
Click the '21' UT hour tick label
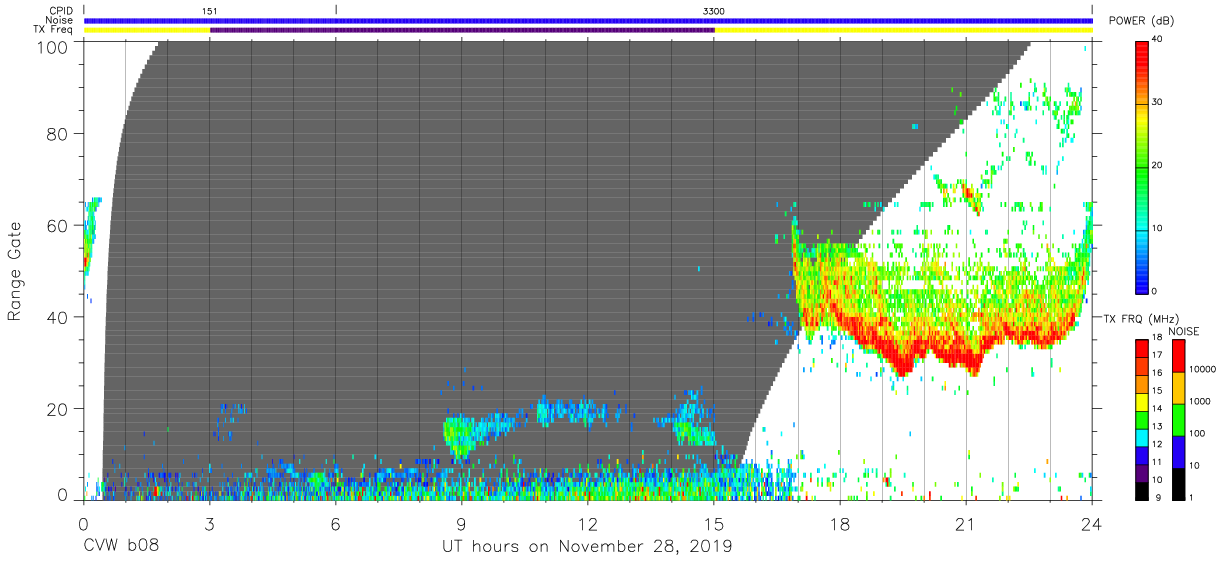[x=966, y=525]
